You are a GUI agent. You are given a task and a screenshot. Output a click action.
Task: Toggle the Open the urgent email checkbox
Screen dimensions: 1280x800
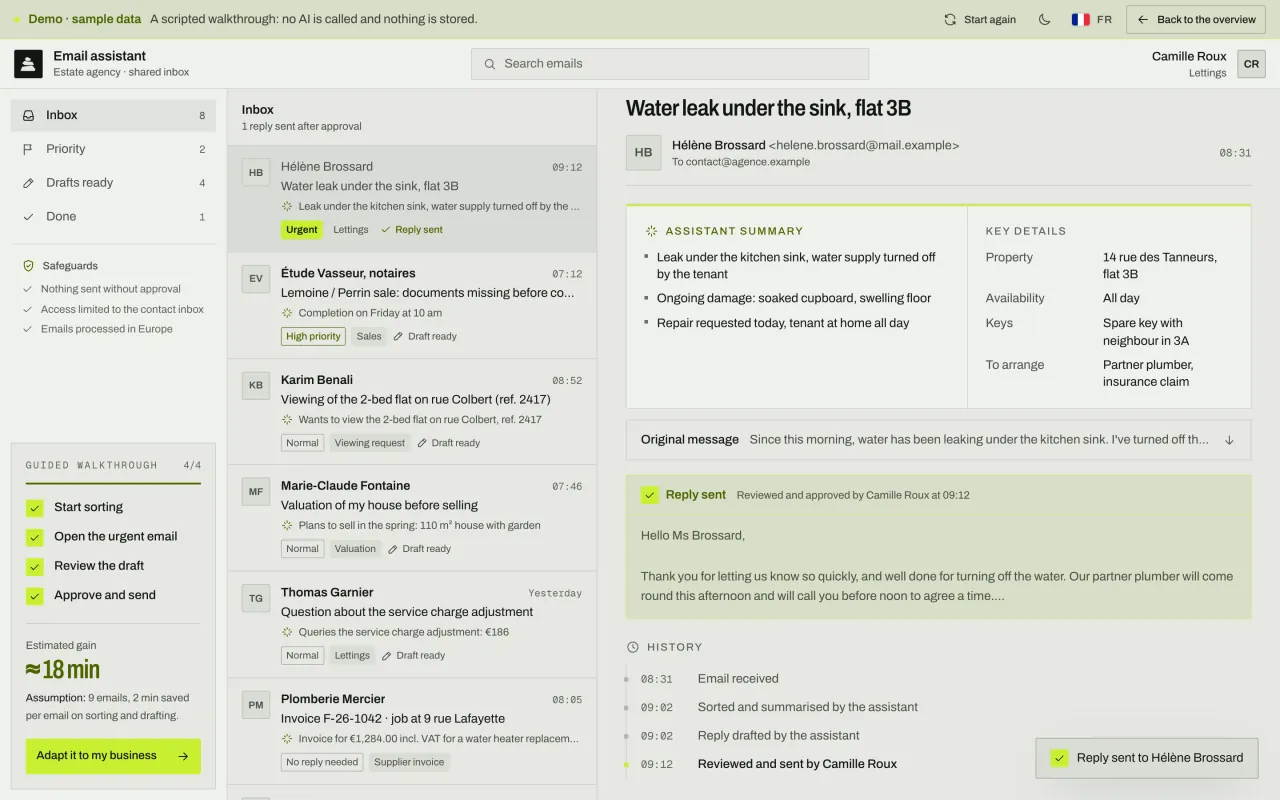pyautogui.click(x=35, y=537)
